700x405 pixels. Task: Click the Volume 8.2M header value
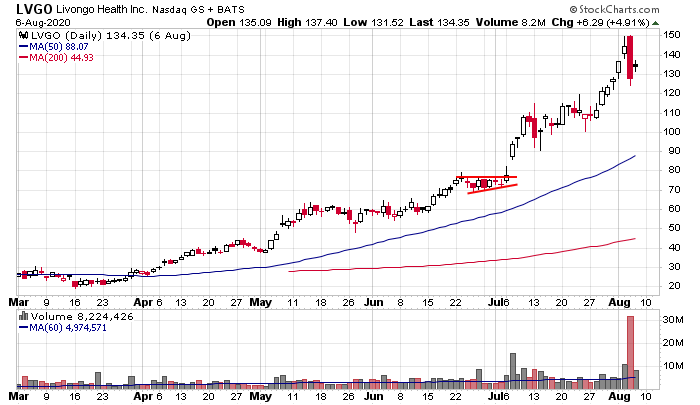(510, 22)
